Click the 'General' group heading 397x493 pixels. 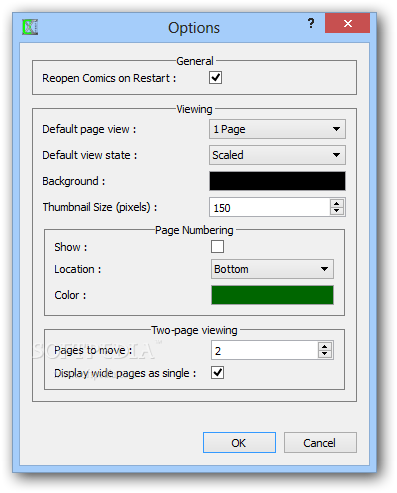click(195, 61)
